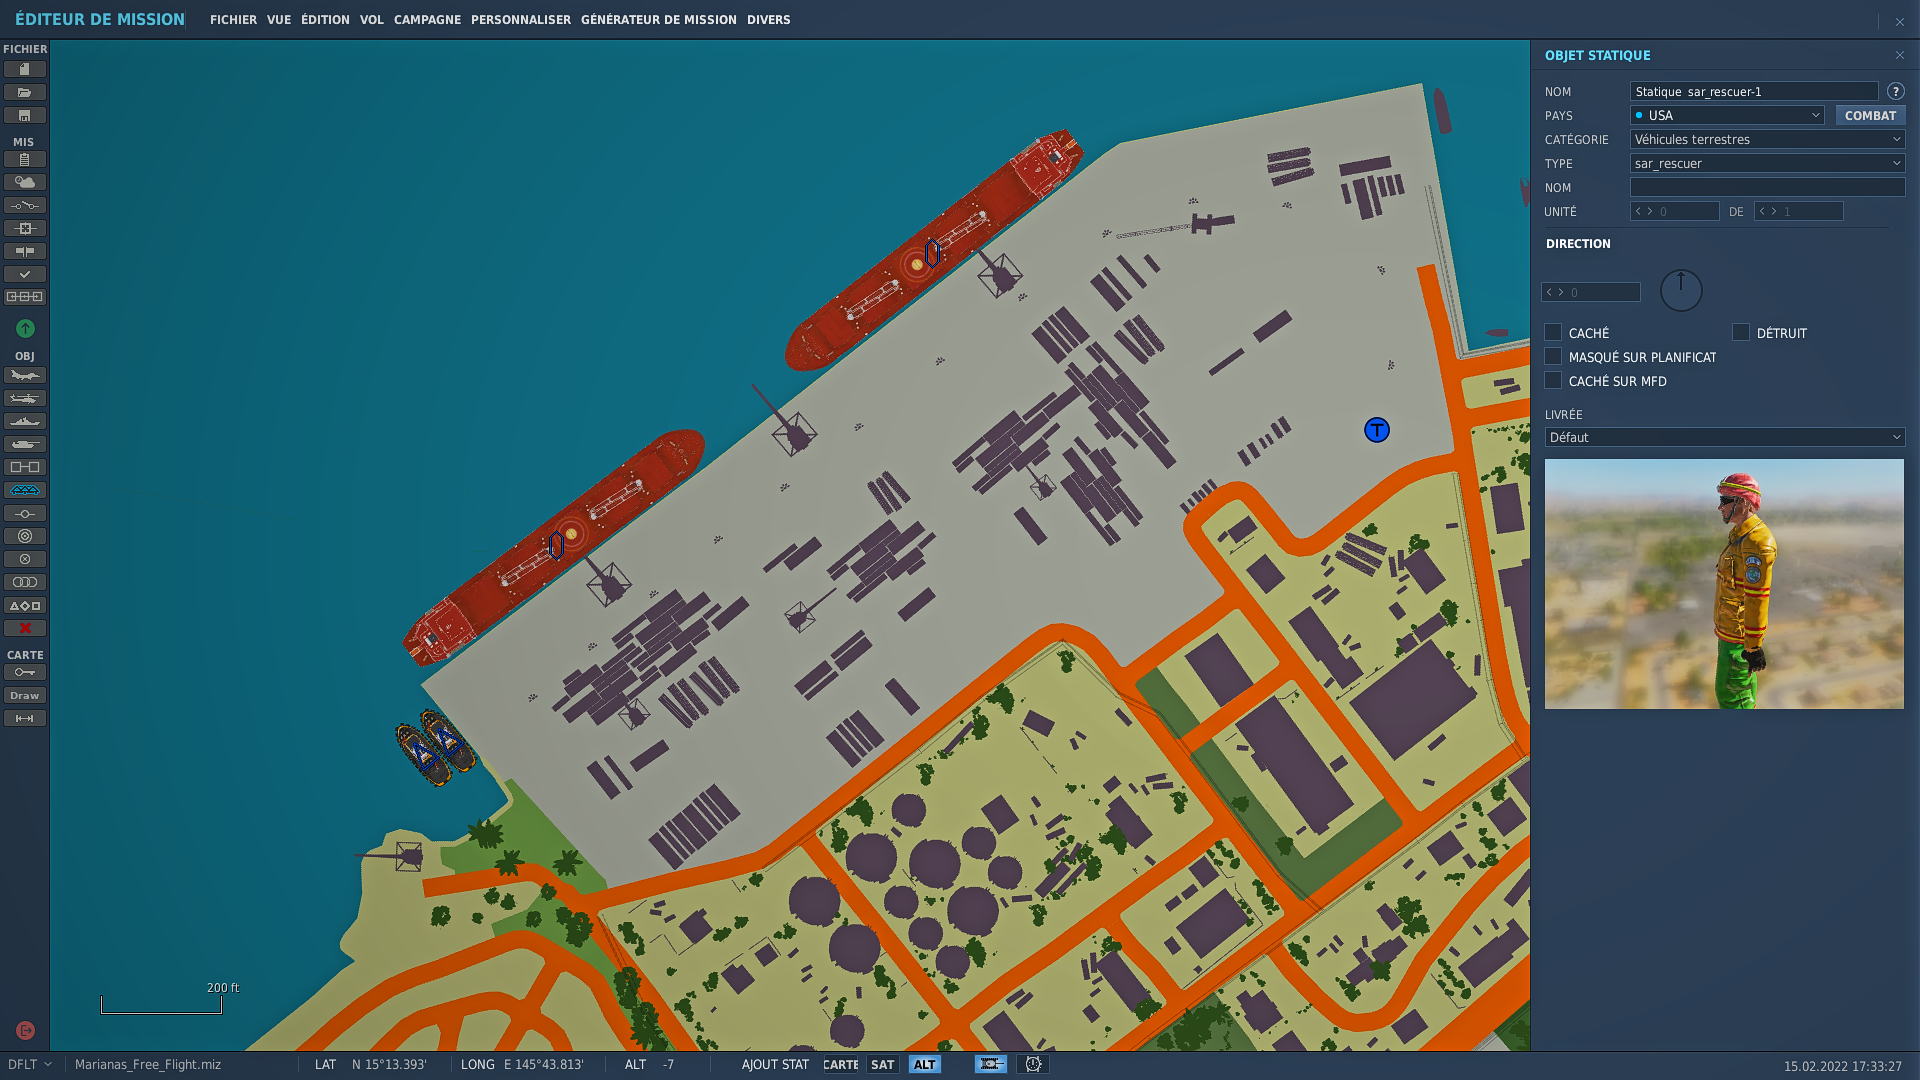Screen dimensions: 1920x1080
Task: Open the map options key icon
Action: [x=25, y=672]
